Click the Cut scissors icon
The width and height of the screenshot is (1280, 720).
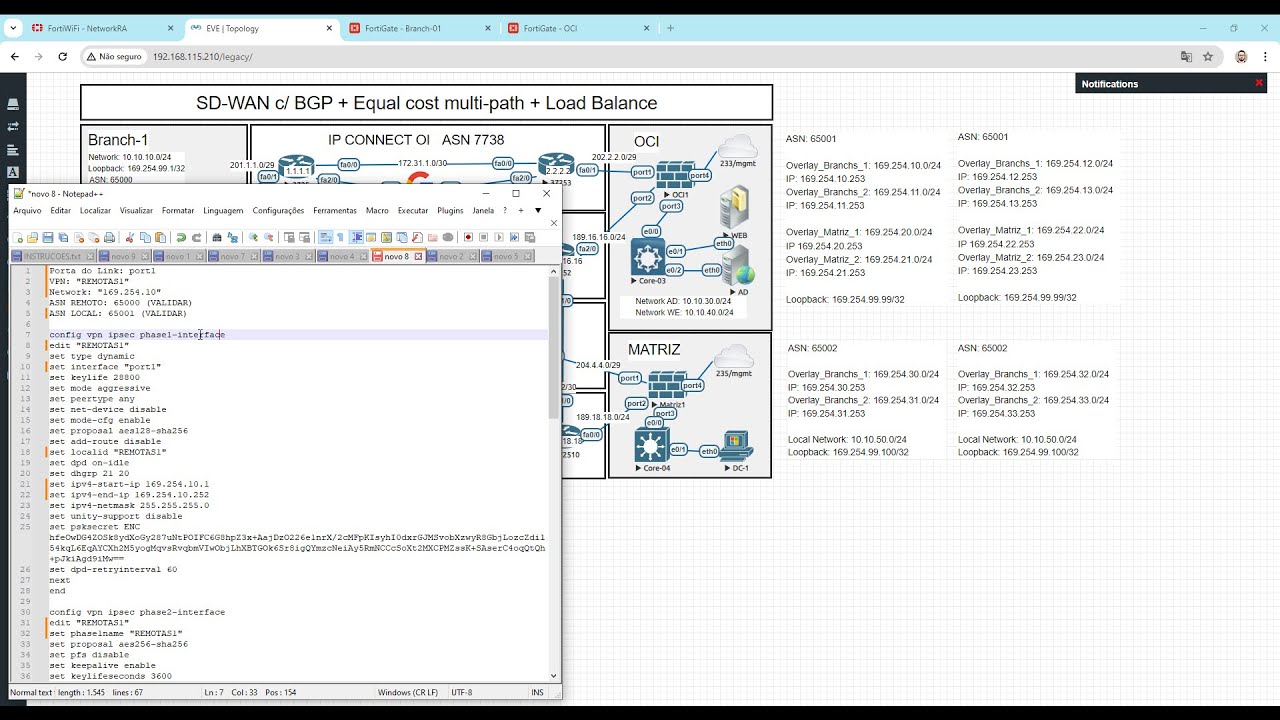pyautogui.click(x=129, y=238)
